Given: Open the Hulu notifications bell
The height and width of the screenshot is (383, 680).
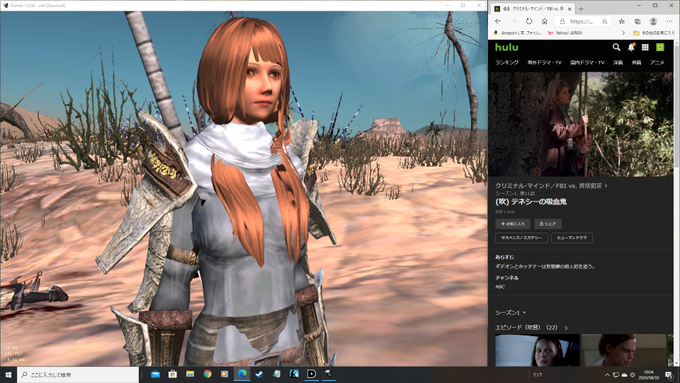Looking at the screenshot, I should point(631,47).
